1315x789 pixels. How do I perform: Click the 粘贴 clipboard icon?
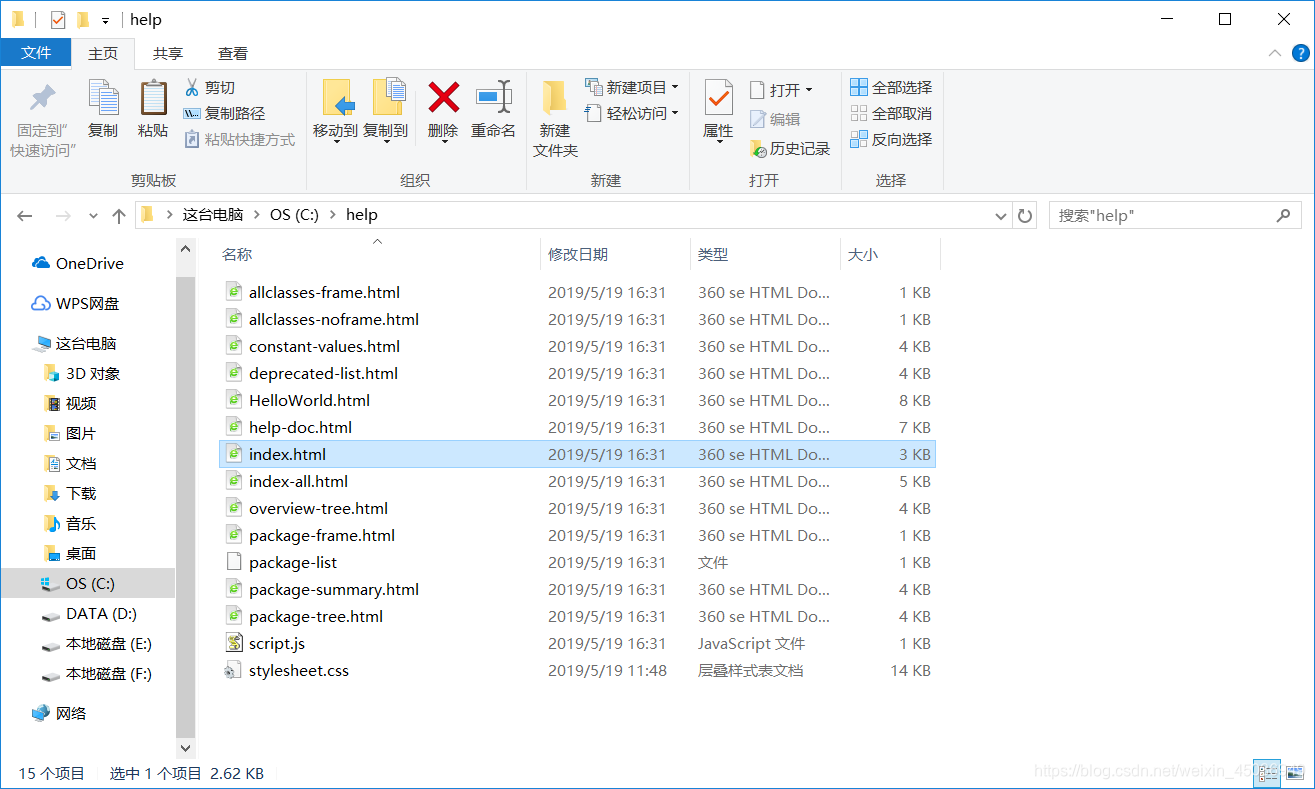pos(153,98)
